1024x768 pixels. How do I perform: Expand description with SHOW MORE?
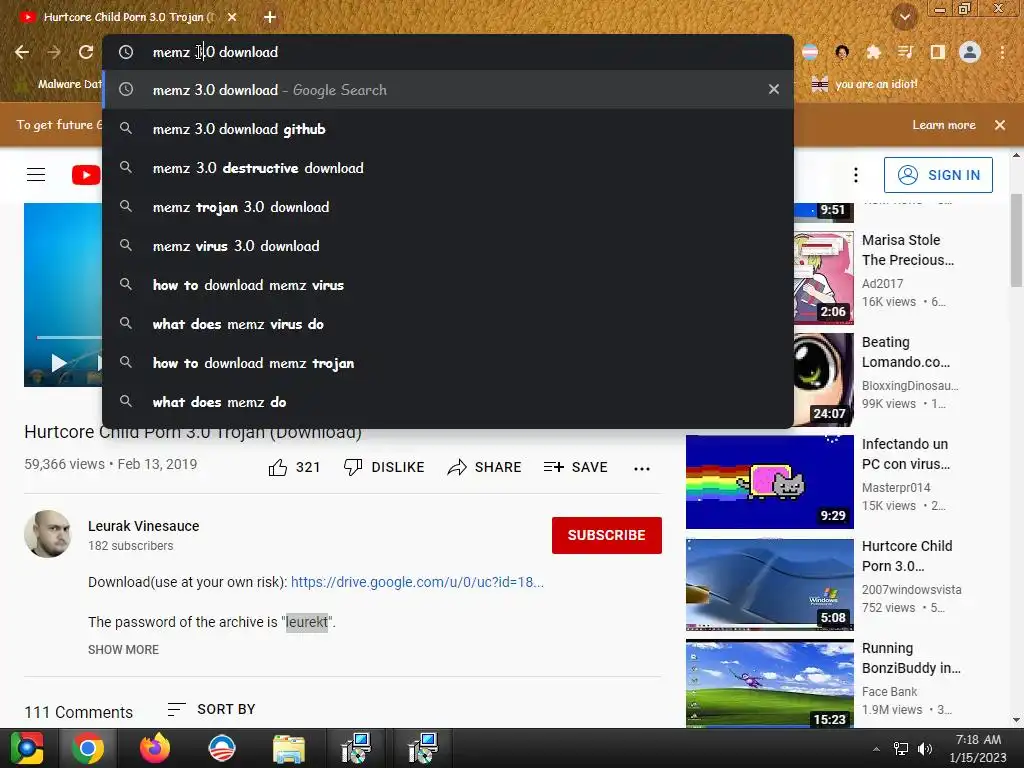[123, 650]
